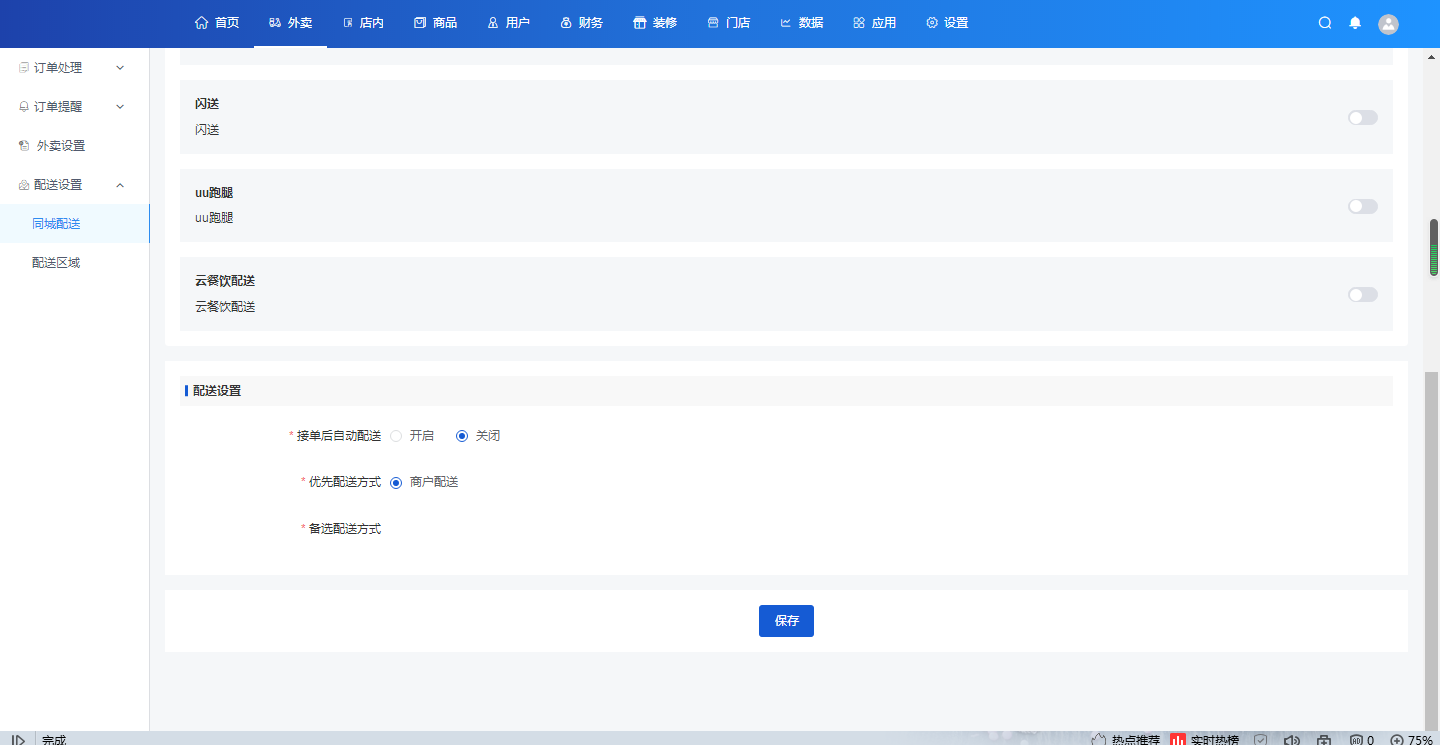This screenshot has width=1440, height=745.
Task: Click the 保存 button
Action: [786, 621]
